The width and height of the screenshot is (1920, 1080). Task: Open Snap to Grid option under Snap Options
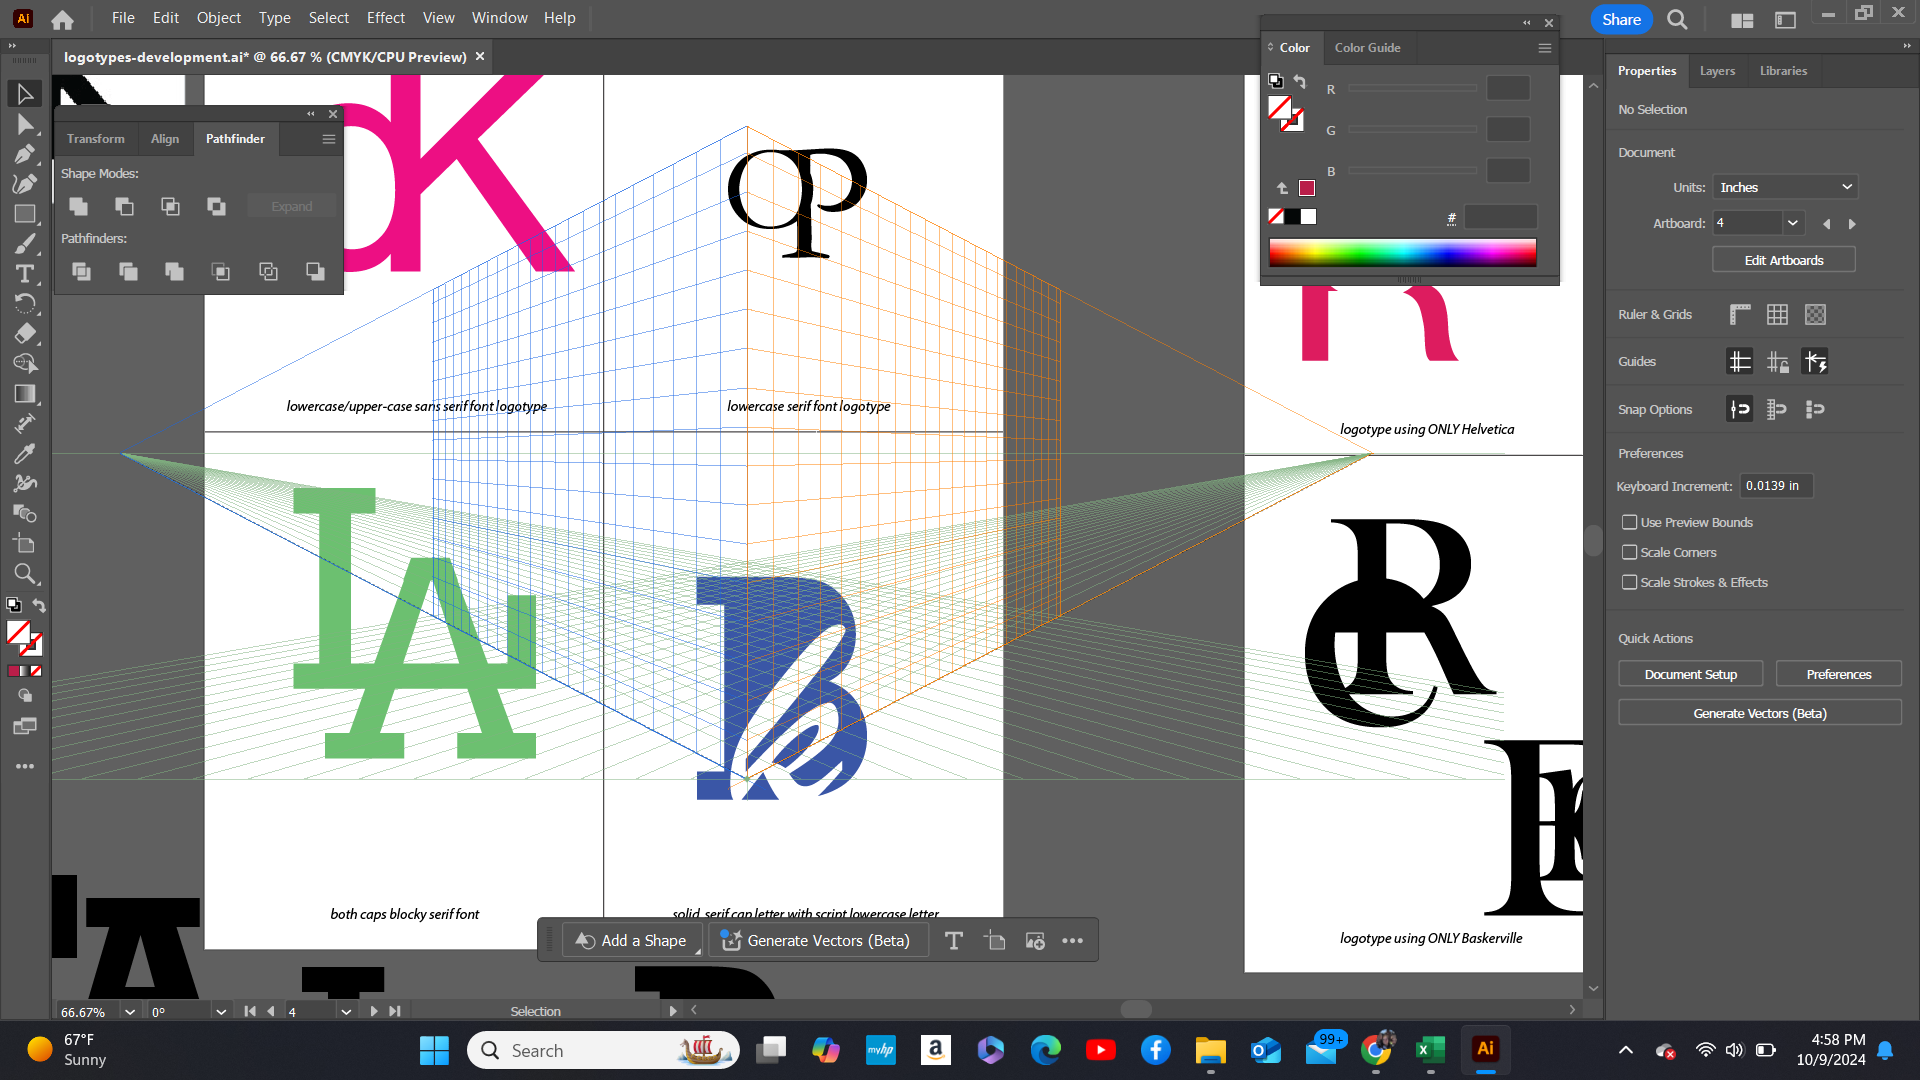pyautogui.click(x=1777, y=408)
